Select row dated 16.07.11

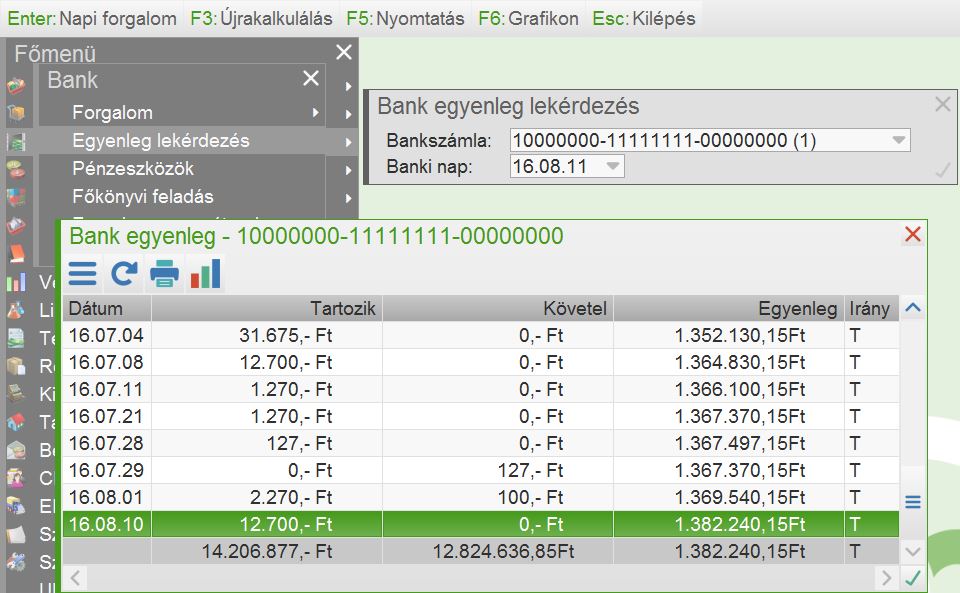481,389
